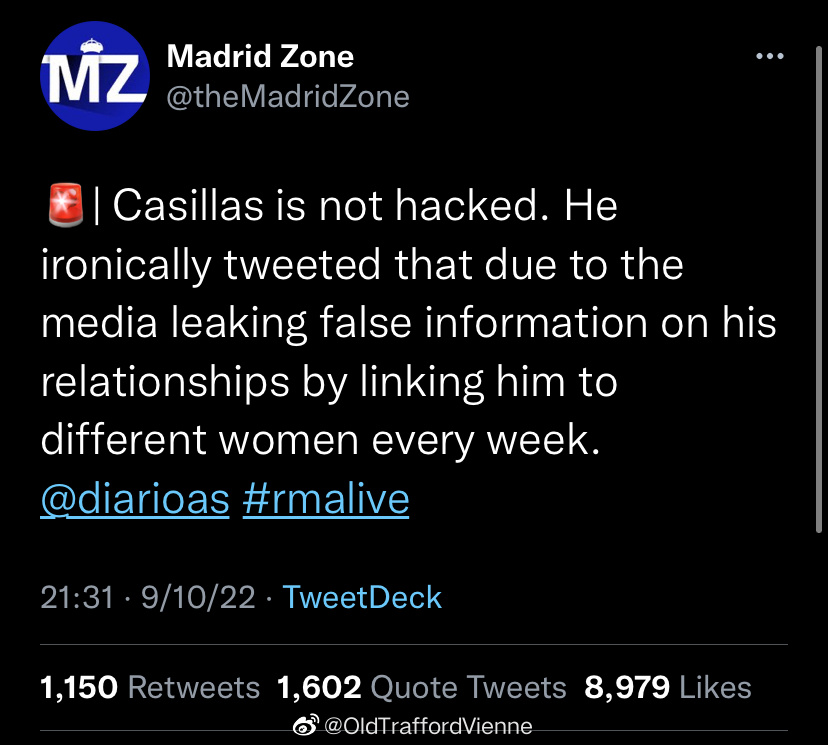This screenshot has height=745, width=828.
Task: Open the @theMadridZone handle link
Action: point(288,96)
